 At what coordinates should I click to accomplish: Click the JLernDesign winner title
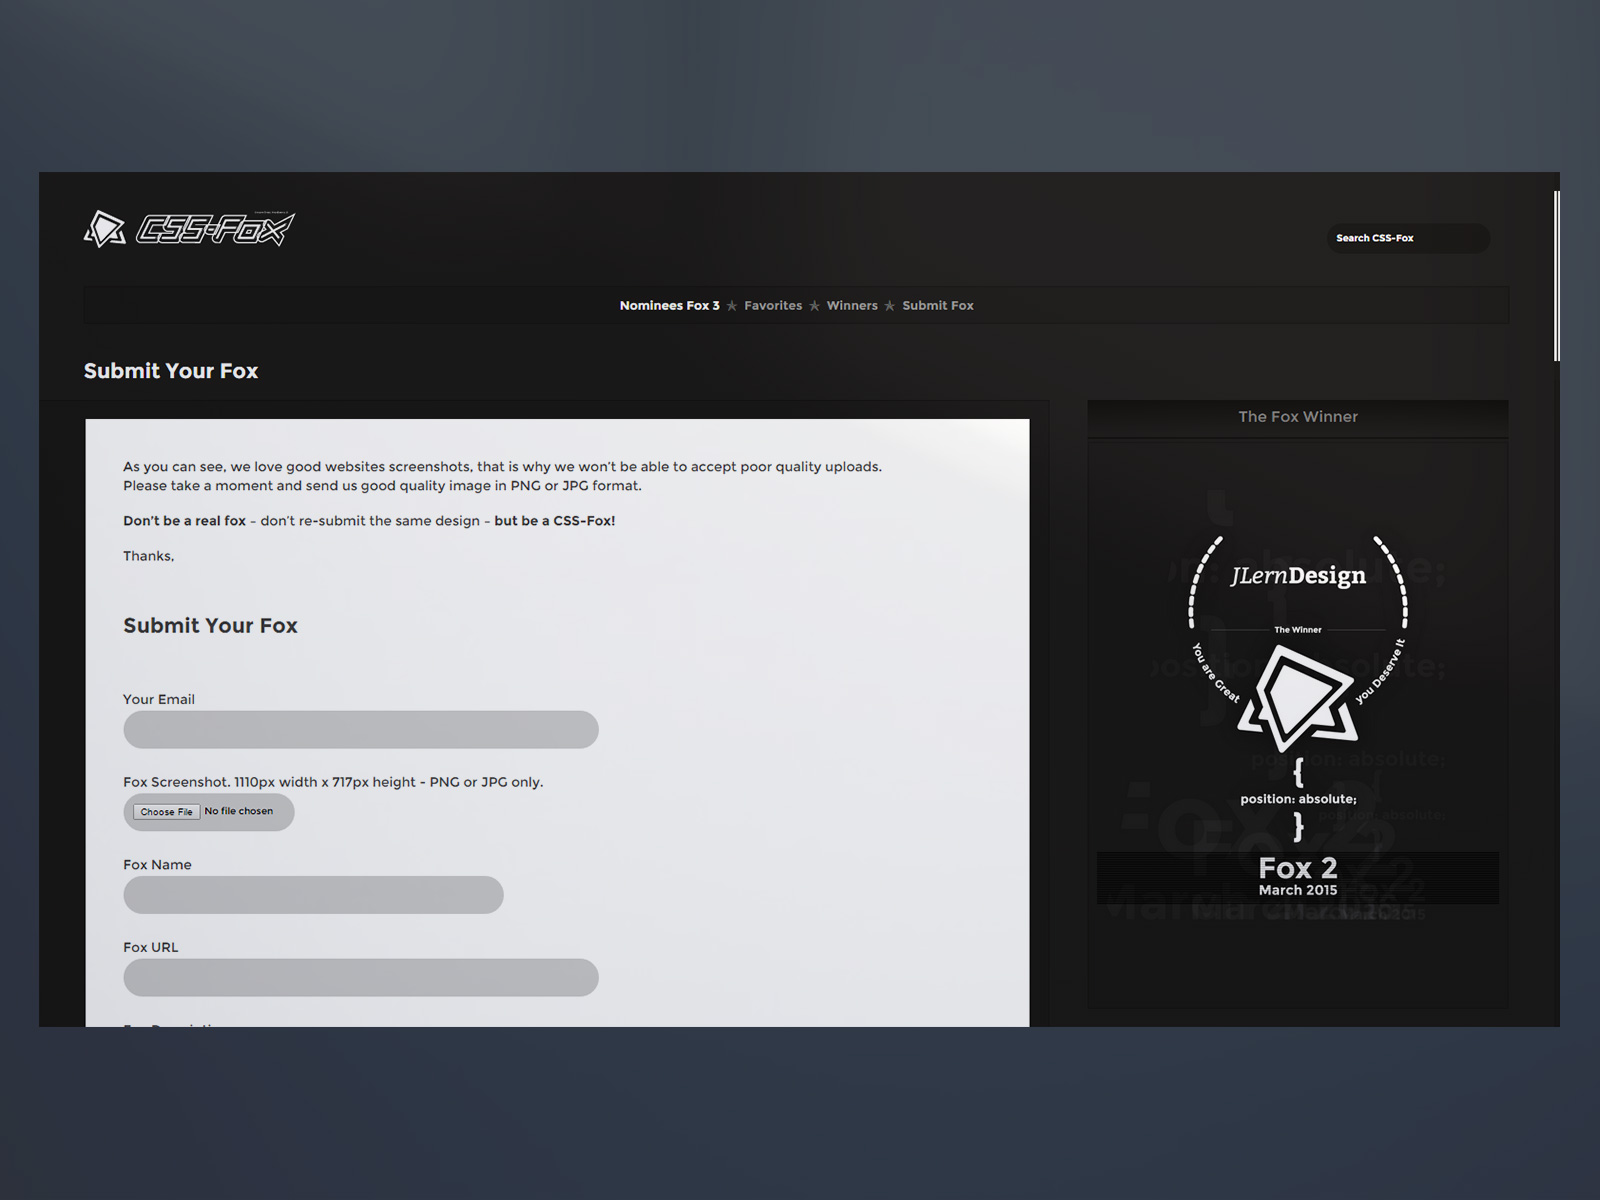[1297, 576]
